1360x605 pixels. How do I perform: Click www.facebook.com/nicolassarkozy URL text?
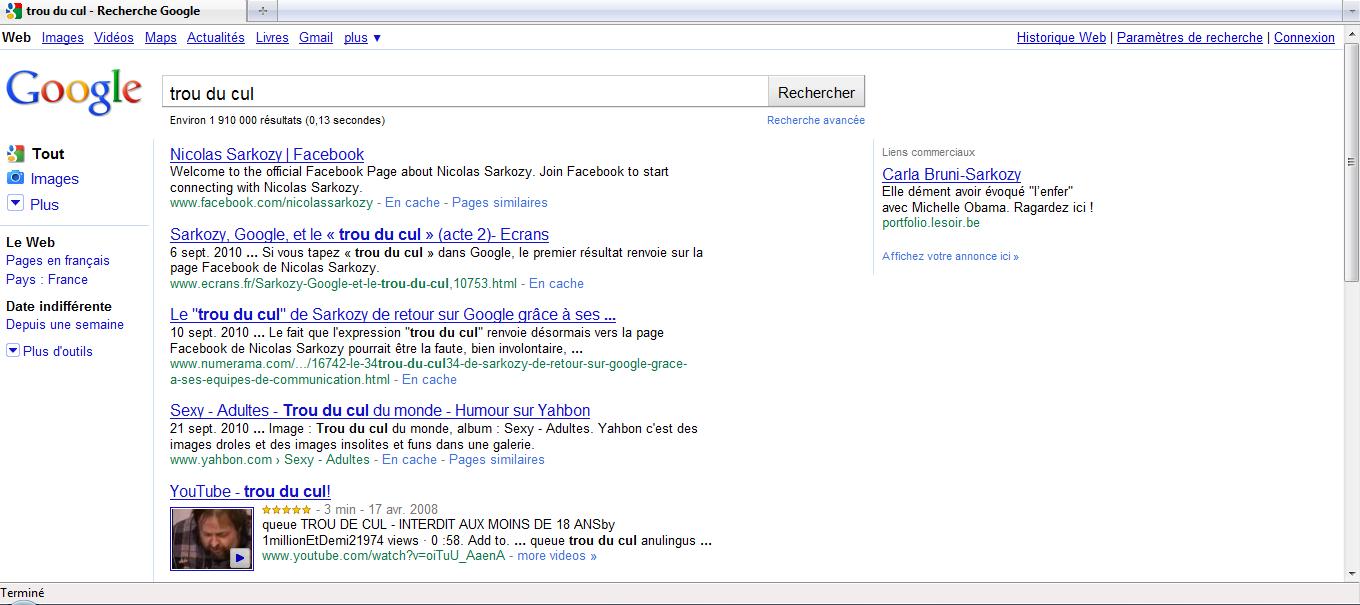pos(271,202)
